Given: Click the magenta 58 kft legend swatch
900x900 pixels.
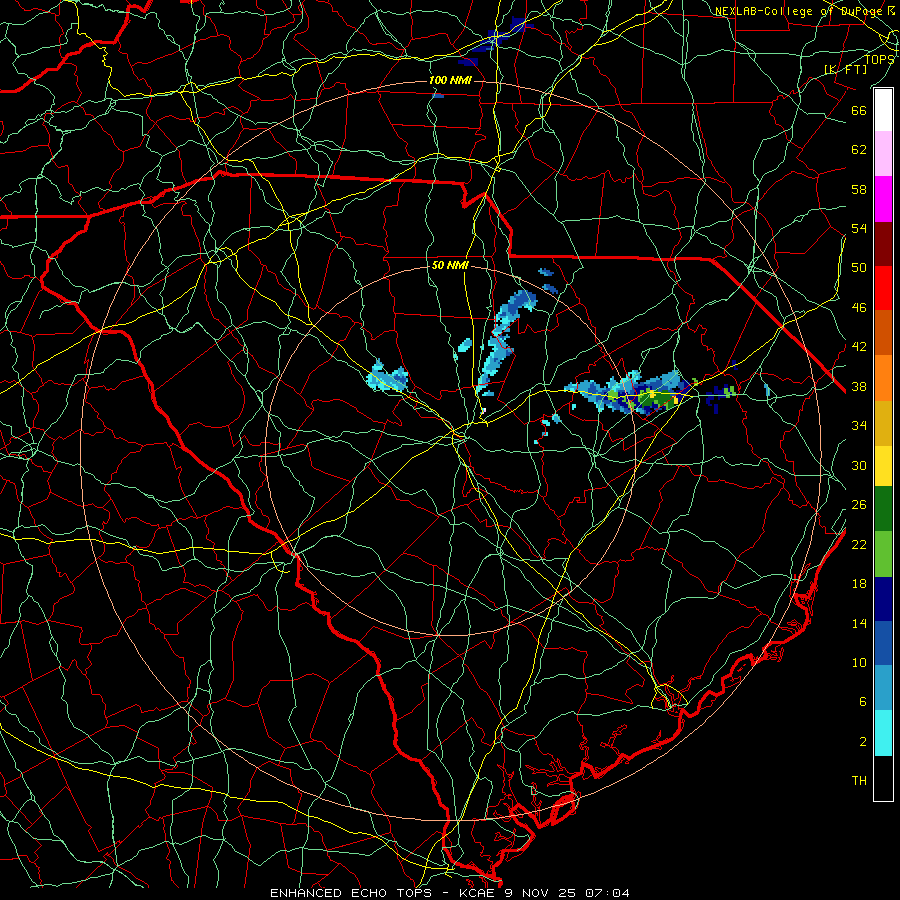Looking at the screenshot, I should click(883, 199).
